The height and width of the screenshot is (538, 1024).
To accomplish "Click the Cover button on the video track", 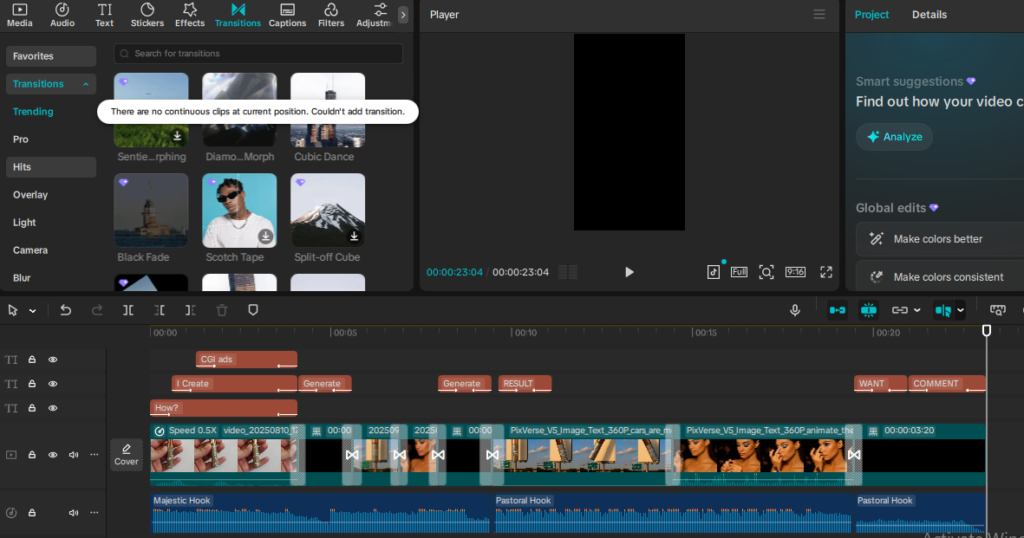I will pos(126,455).
